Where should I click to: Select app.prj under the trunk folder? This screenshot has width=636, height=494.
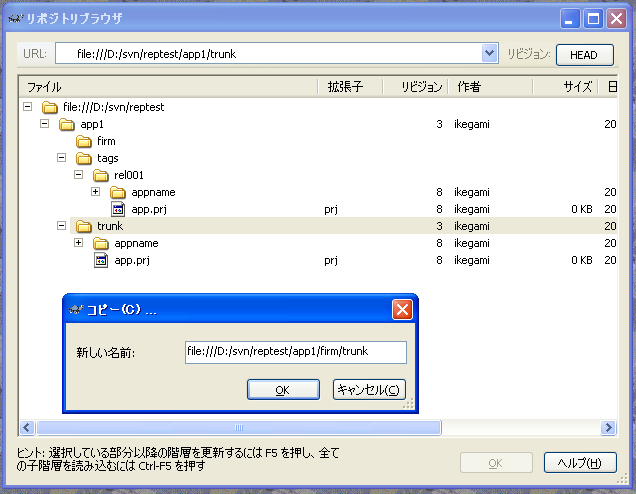(132, 260)
